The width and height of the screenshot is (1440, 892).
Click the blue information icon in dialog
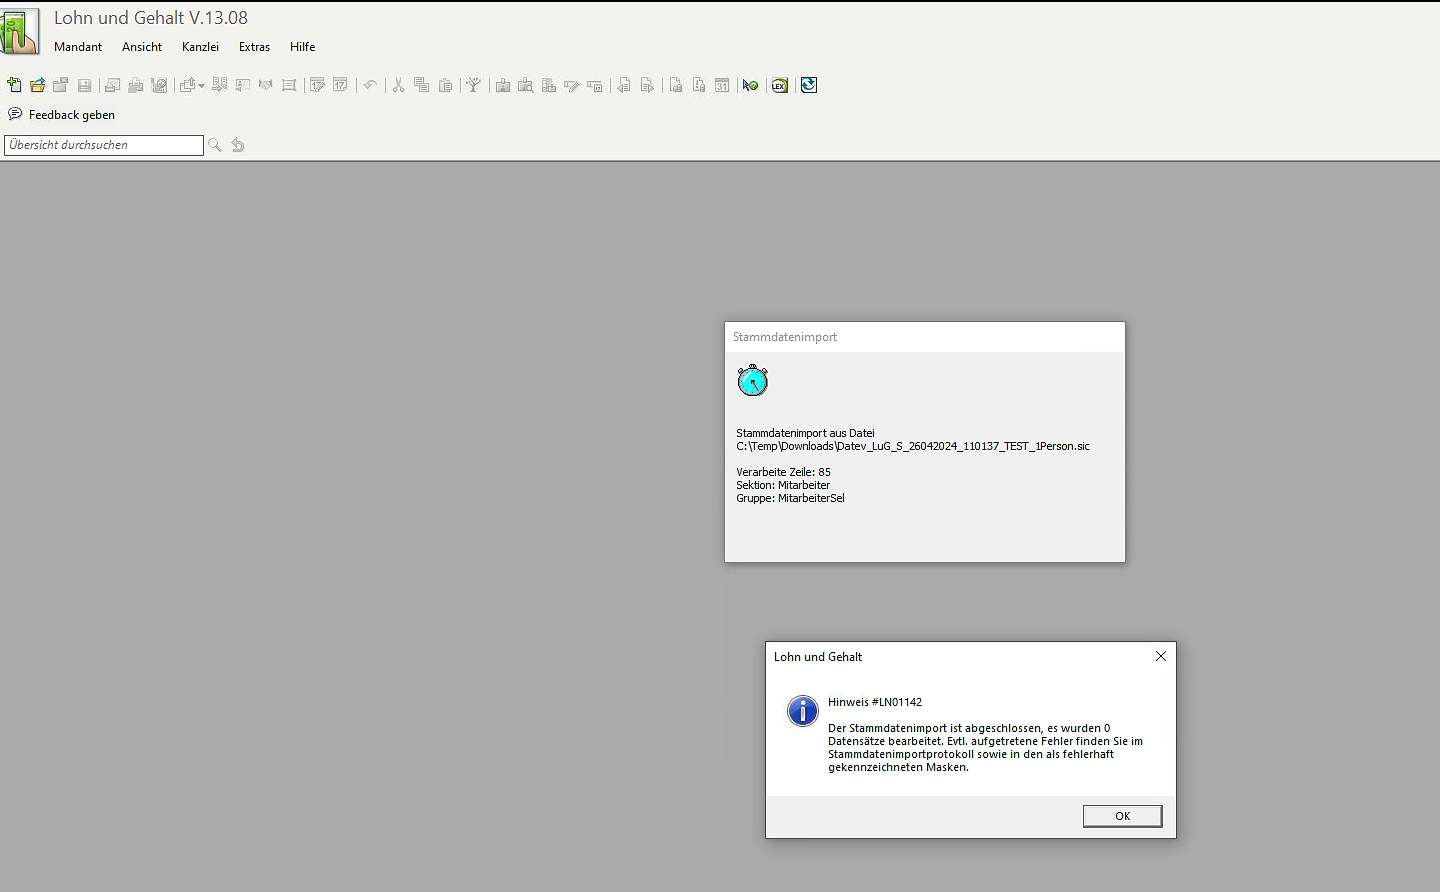802,711
